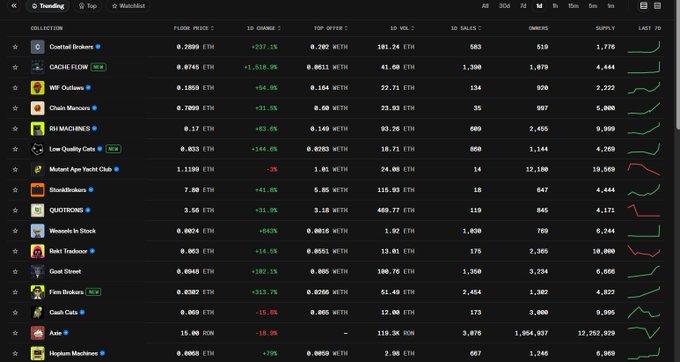Viewport: 680px width, 362px height.
Task: Star Mutant Ape Yacht Club row
Action: 15,170
